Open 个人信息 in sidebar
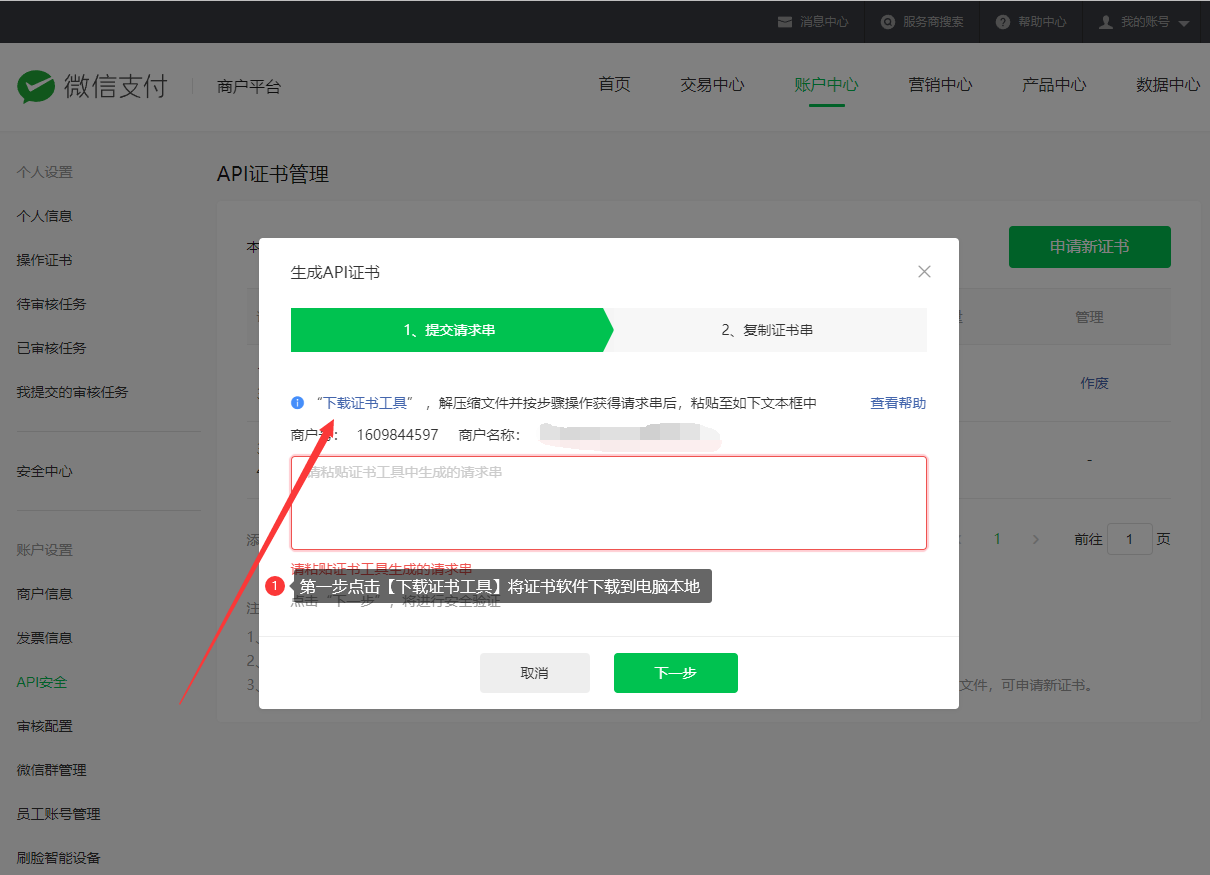This screenshot has width=1210, height=875. [44, 216]
